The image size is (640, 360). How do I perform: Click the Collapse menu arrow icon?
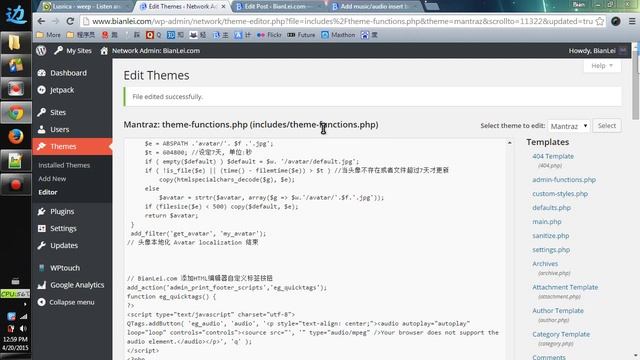[x=42, y=302]
